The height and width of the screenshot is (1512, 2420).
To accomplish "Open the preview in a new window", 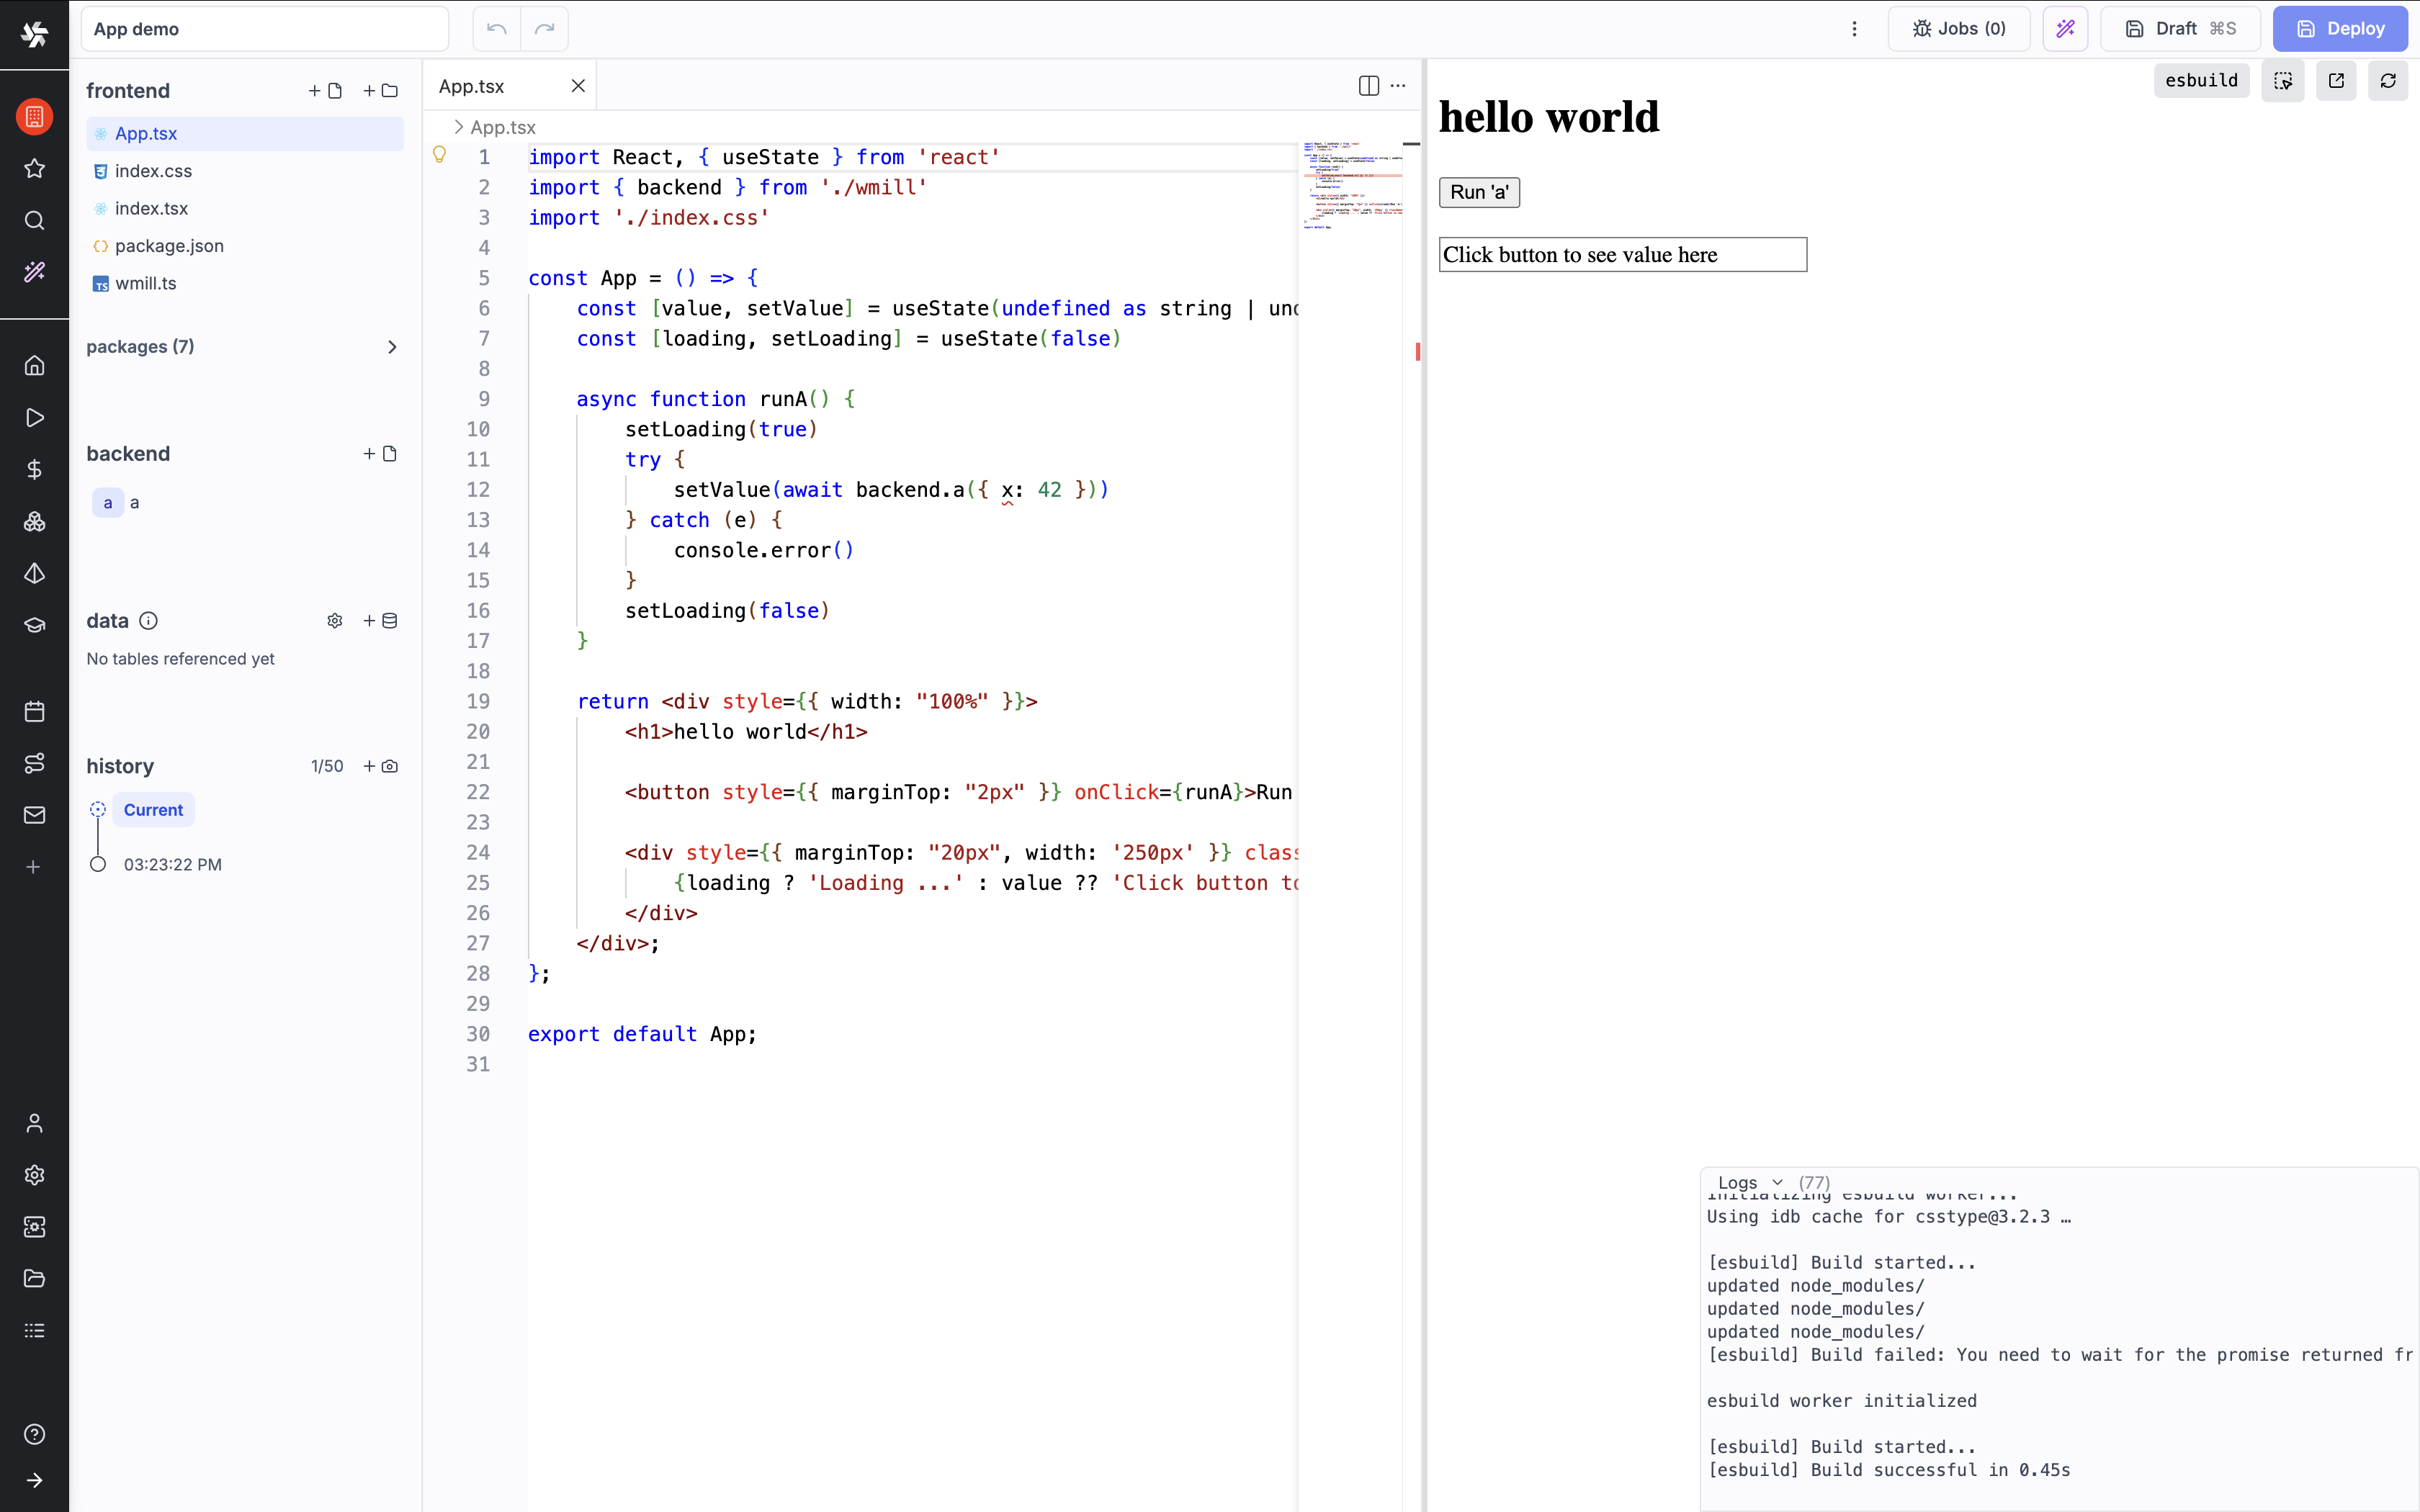I will click(x=2336, y=81).
